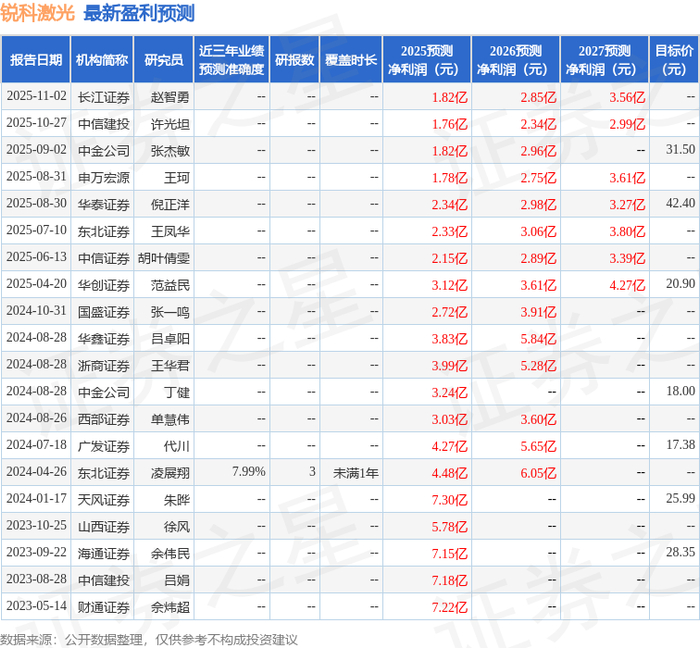This screenshot has width=700, height=648.
Task: Select researcher 倪正洋
Action: pos(170,204)
